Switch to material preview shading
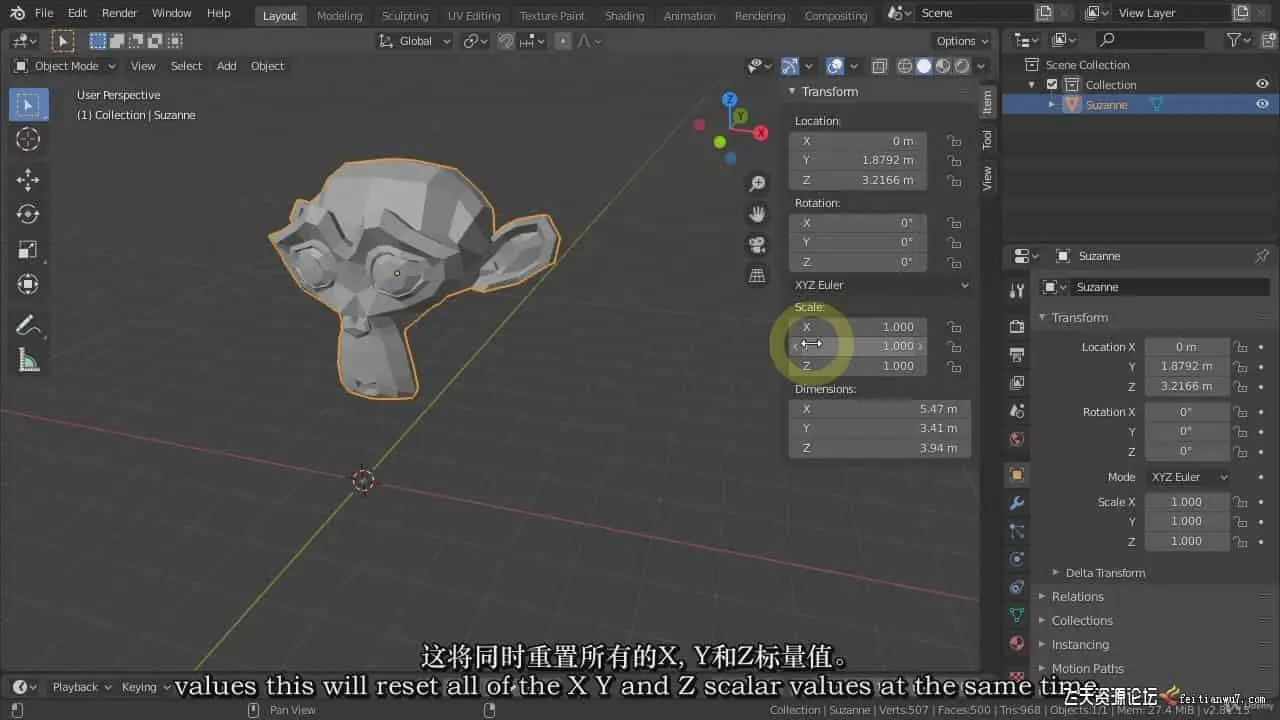 [943, 66]
